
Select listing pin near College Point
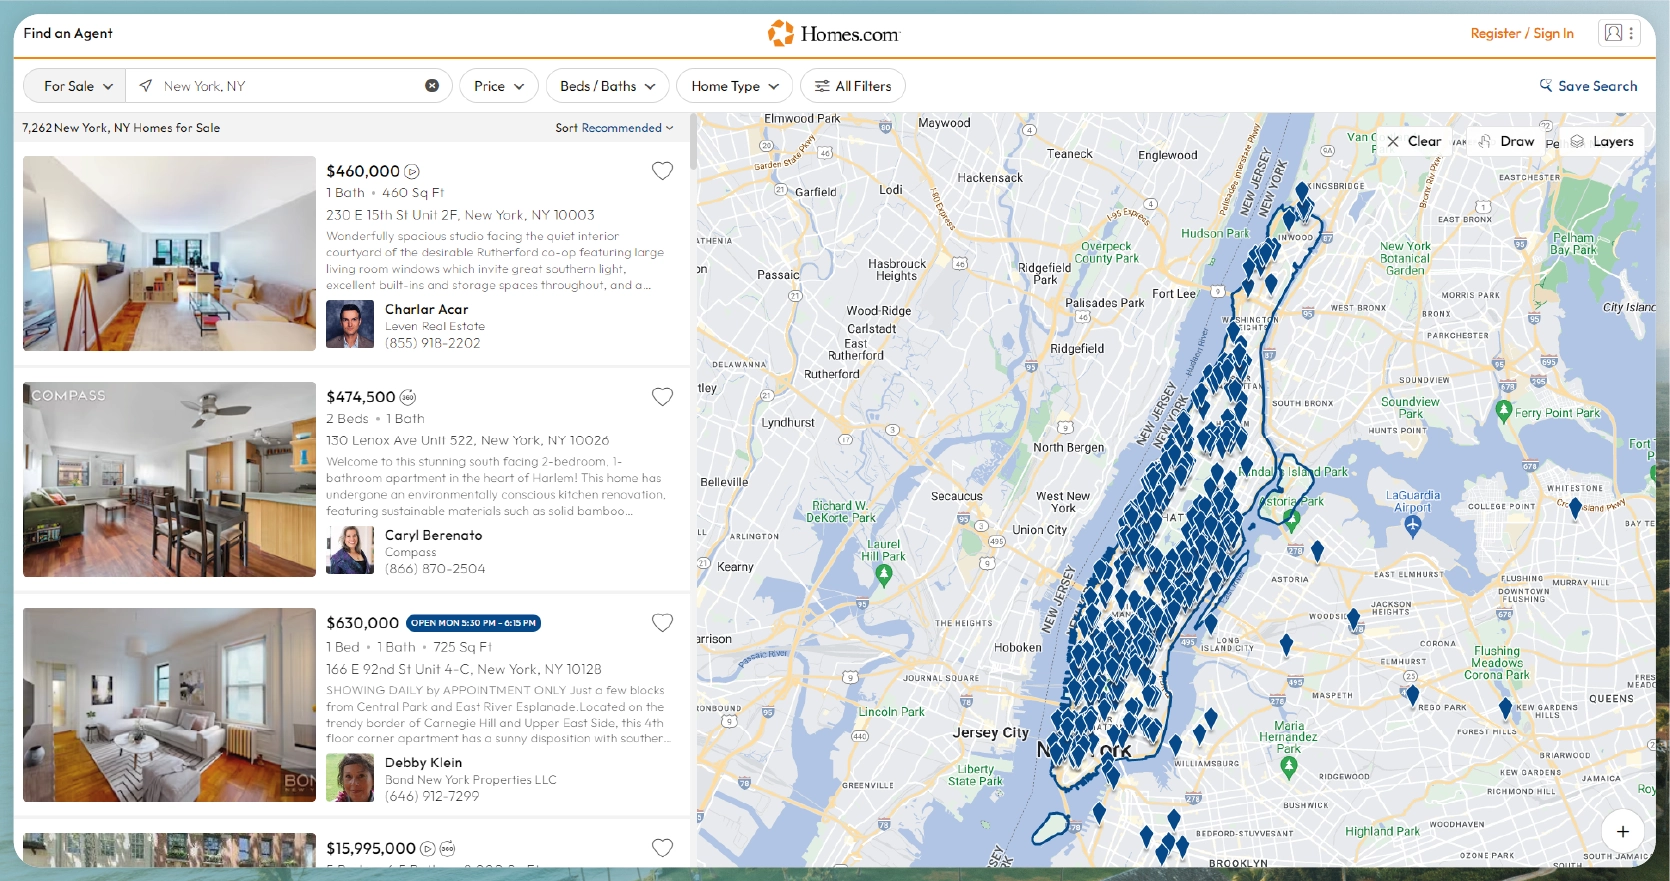(x=1575, y=508)
